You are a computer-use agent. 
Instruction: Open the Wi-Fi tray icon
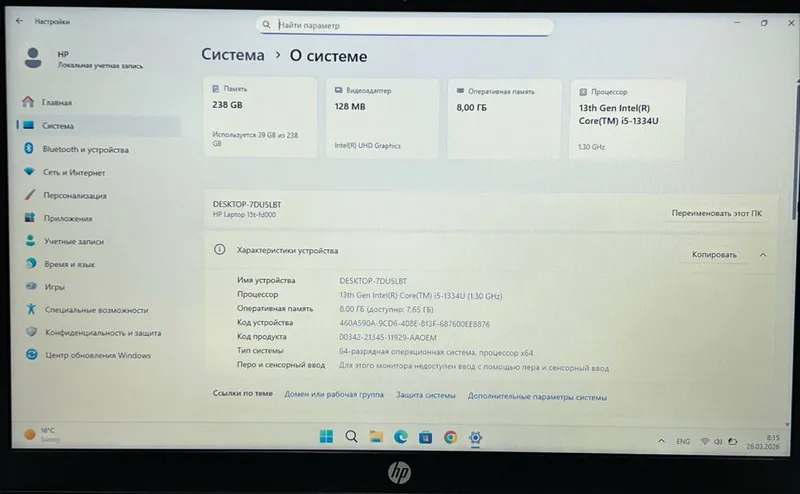(705, 441)
